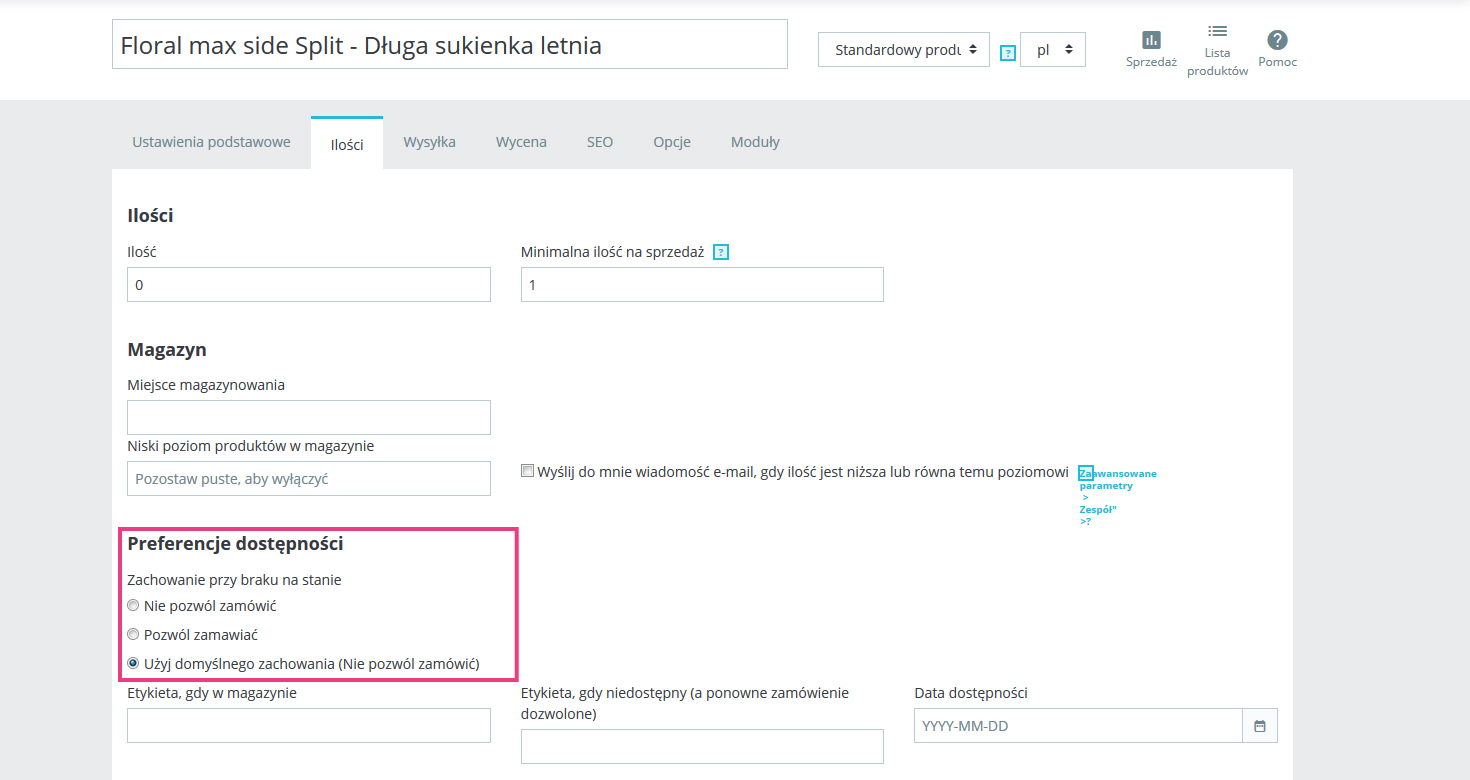Screen dimensions: 1470x780
Task: Switch to Ustawienia podstawowe tab
Action: tap(211, 142)
